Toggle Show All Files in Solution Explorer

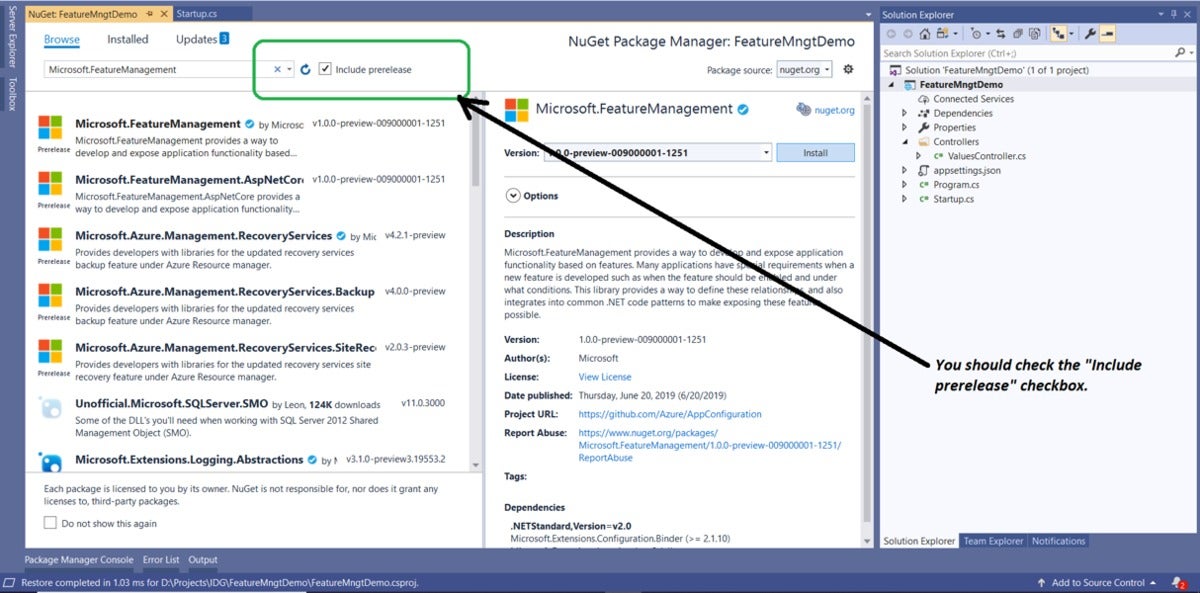pos(1034,34)
